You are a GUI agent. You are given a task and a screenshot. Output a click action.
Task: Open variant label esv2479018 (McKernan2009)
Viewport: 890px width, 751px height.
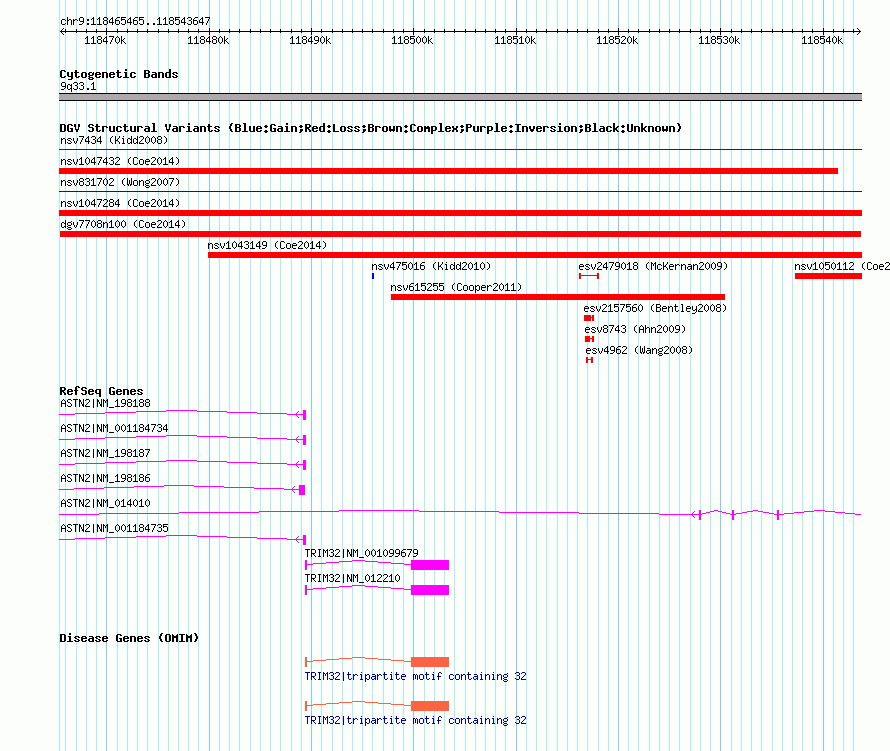click(x=653, y=266)
